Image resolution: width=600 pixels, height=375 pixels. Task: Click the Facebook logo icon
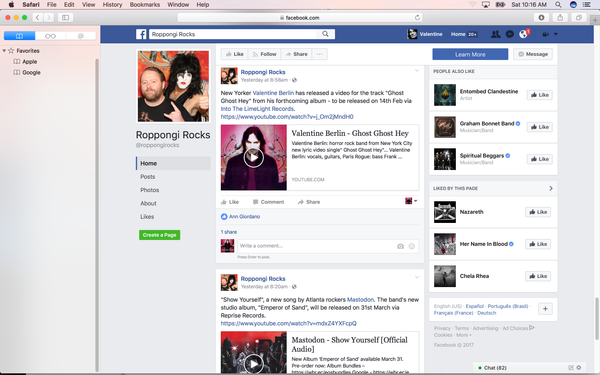pyautogui.click(x=141, y=34)
